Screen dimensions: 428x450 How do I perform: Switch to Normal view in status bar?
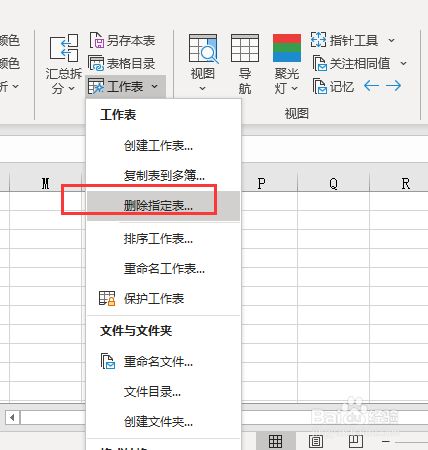coord(276,441)
